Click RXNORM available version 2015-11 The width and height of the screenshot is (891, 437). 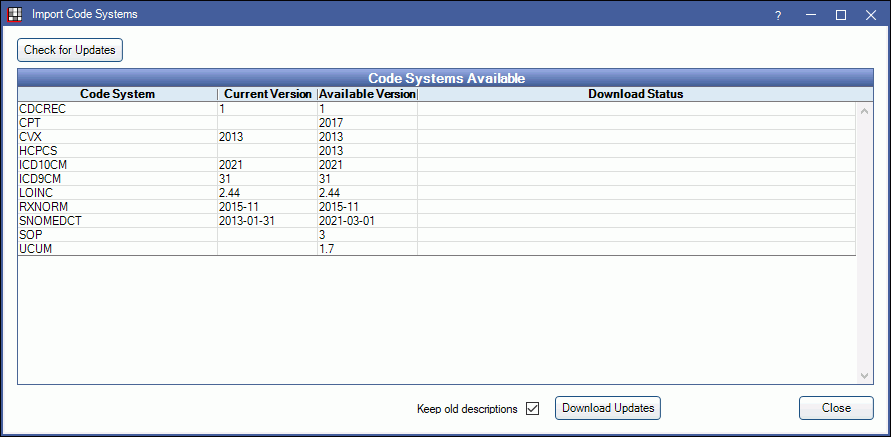coord(339,207)
